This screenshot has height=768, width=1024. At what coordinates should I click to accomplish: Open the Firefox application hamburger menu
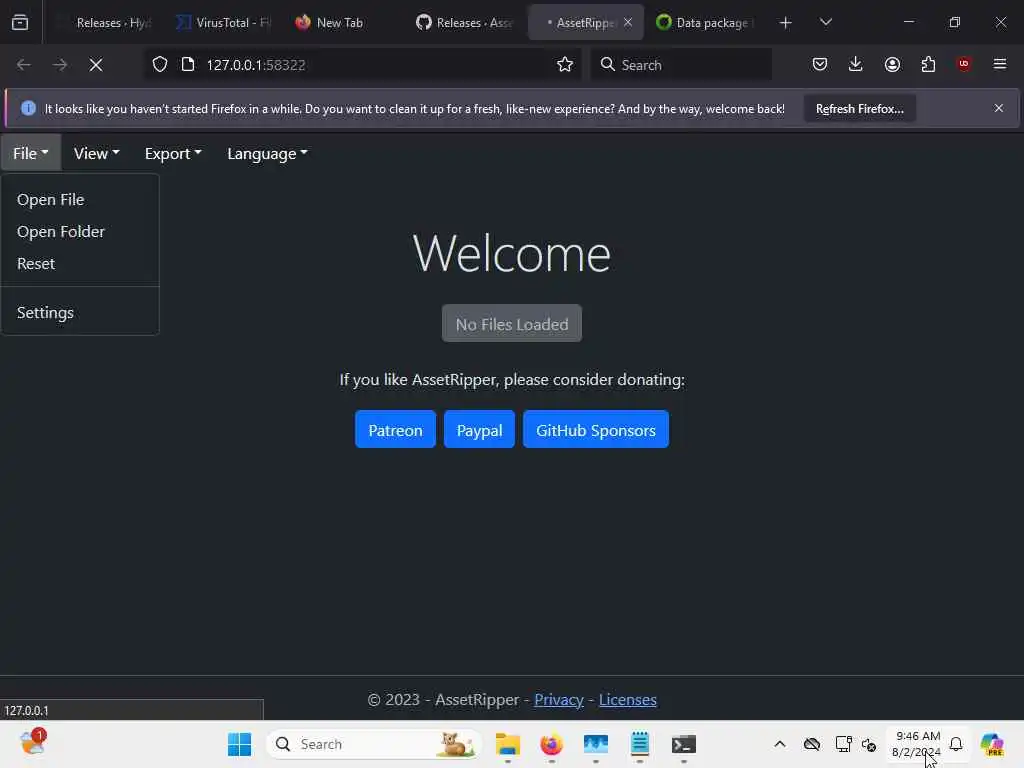[x=1000, y=64]
